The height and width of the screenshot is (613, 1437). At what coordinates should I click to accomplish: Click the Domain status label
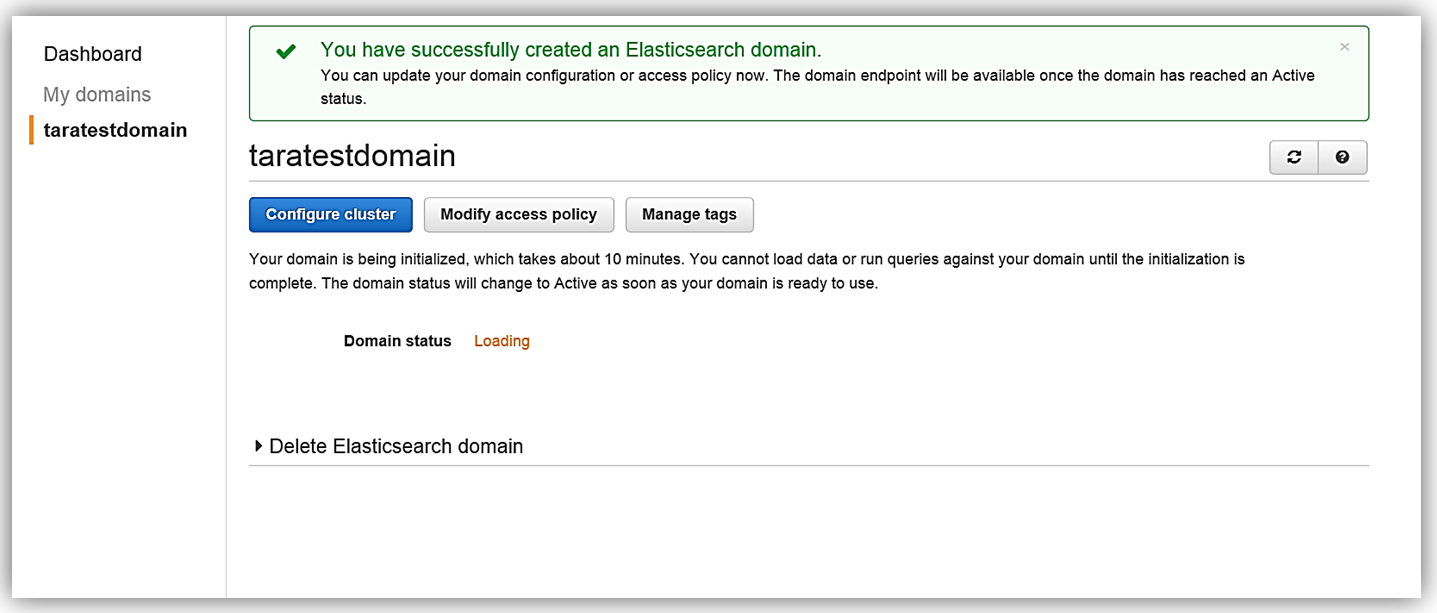point(397,341)
